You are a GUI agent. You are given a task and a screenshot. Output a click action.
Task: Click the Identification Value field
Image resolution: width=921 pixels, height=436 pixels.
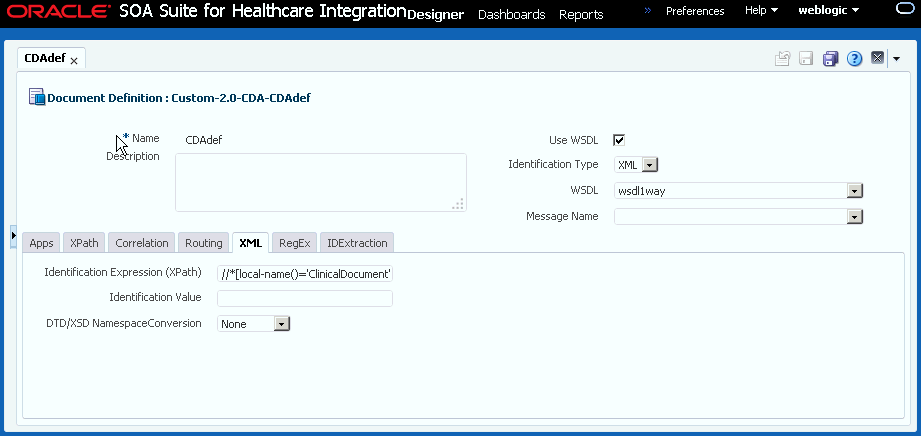pyautogui.click(x=305, y=299)
